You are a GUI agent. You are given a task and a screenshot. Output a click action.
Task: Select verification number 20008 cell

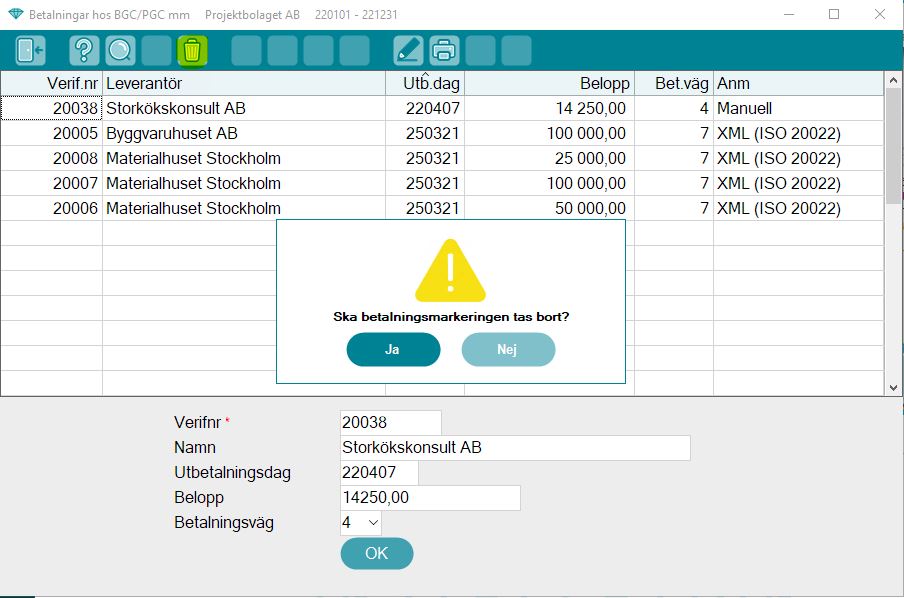51,158
